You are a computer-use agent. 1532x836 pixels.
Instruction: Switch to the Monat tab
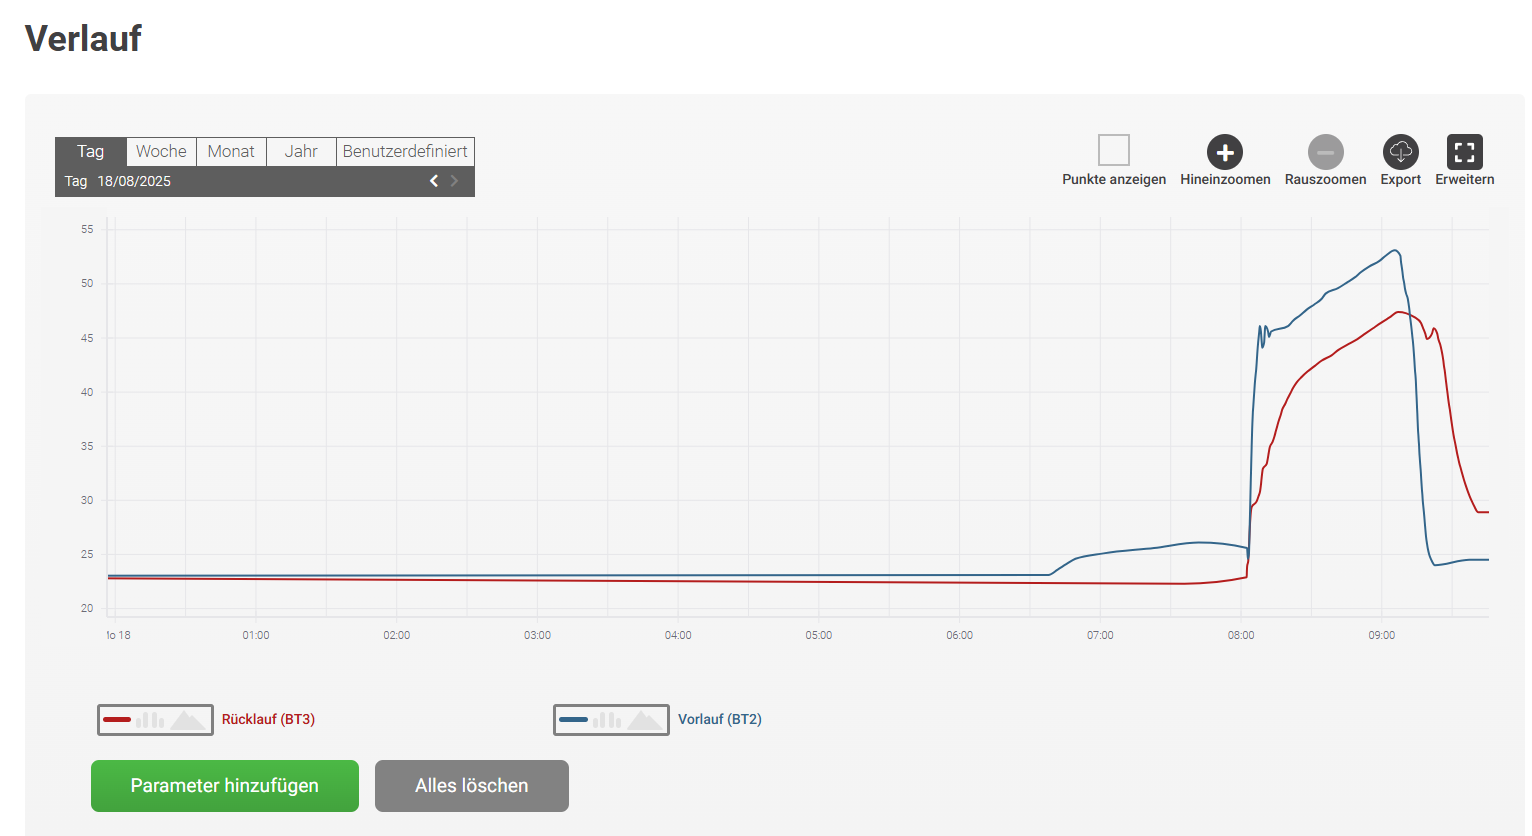click(x=231, y=151)
